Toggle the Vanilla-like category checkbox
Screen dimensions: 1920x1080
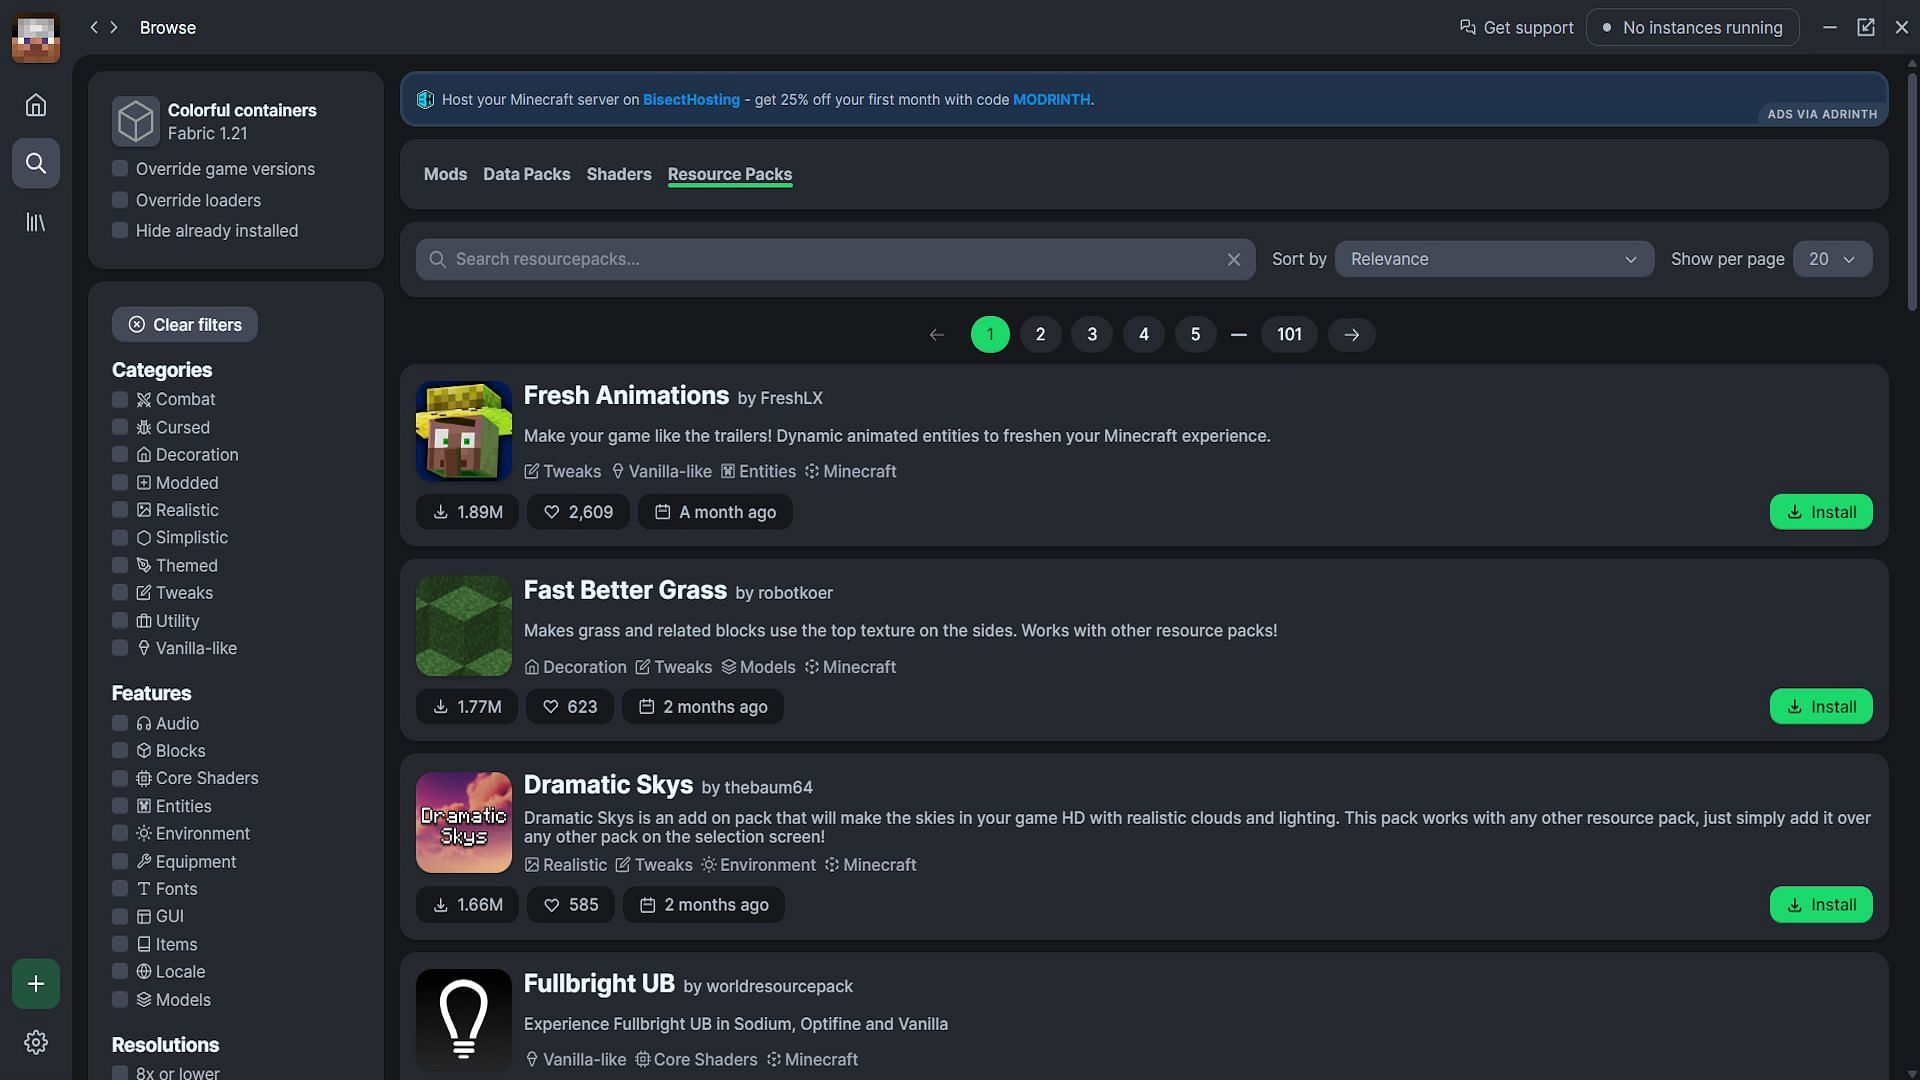pos(119,649)
